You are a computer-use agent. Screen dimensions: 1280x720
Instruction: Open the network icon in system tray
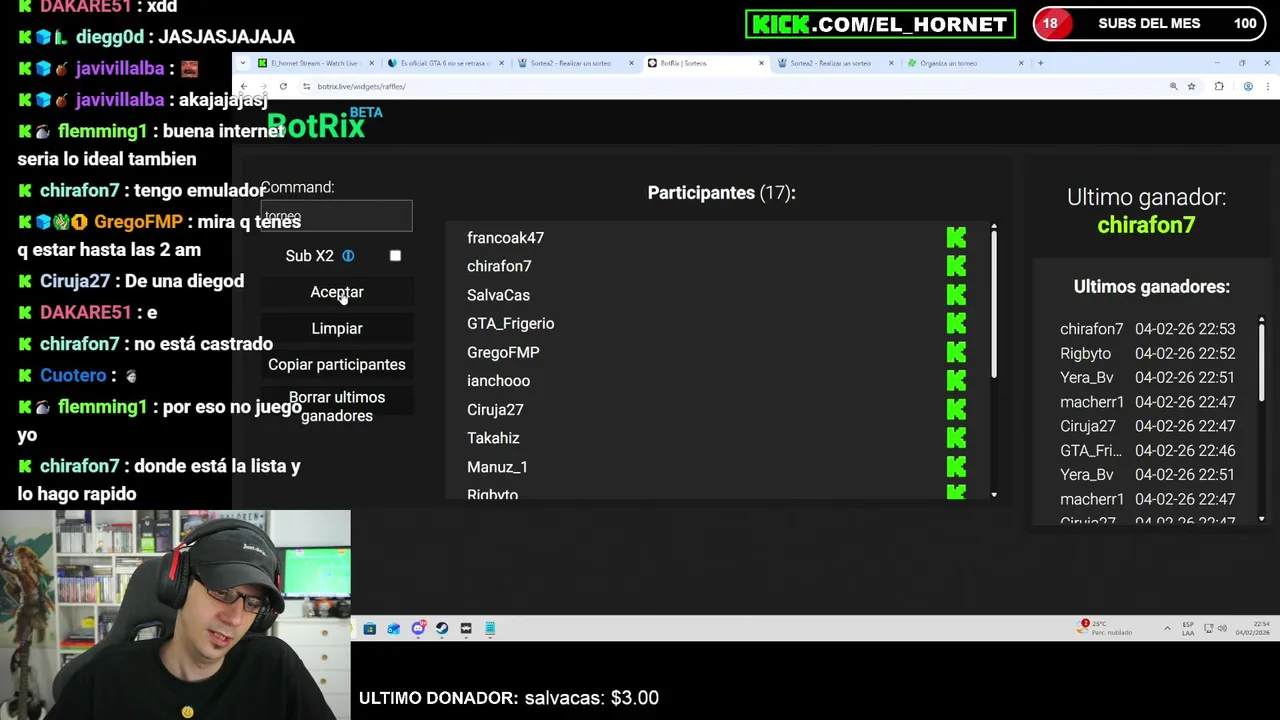1208,628
